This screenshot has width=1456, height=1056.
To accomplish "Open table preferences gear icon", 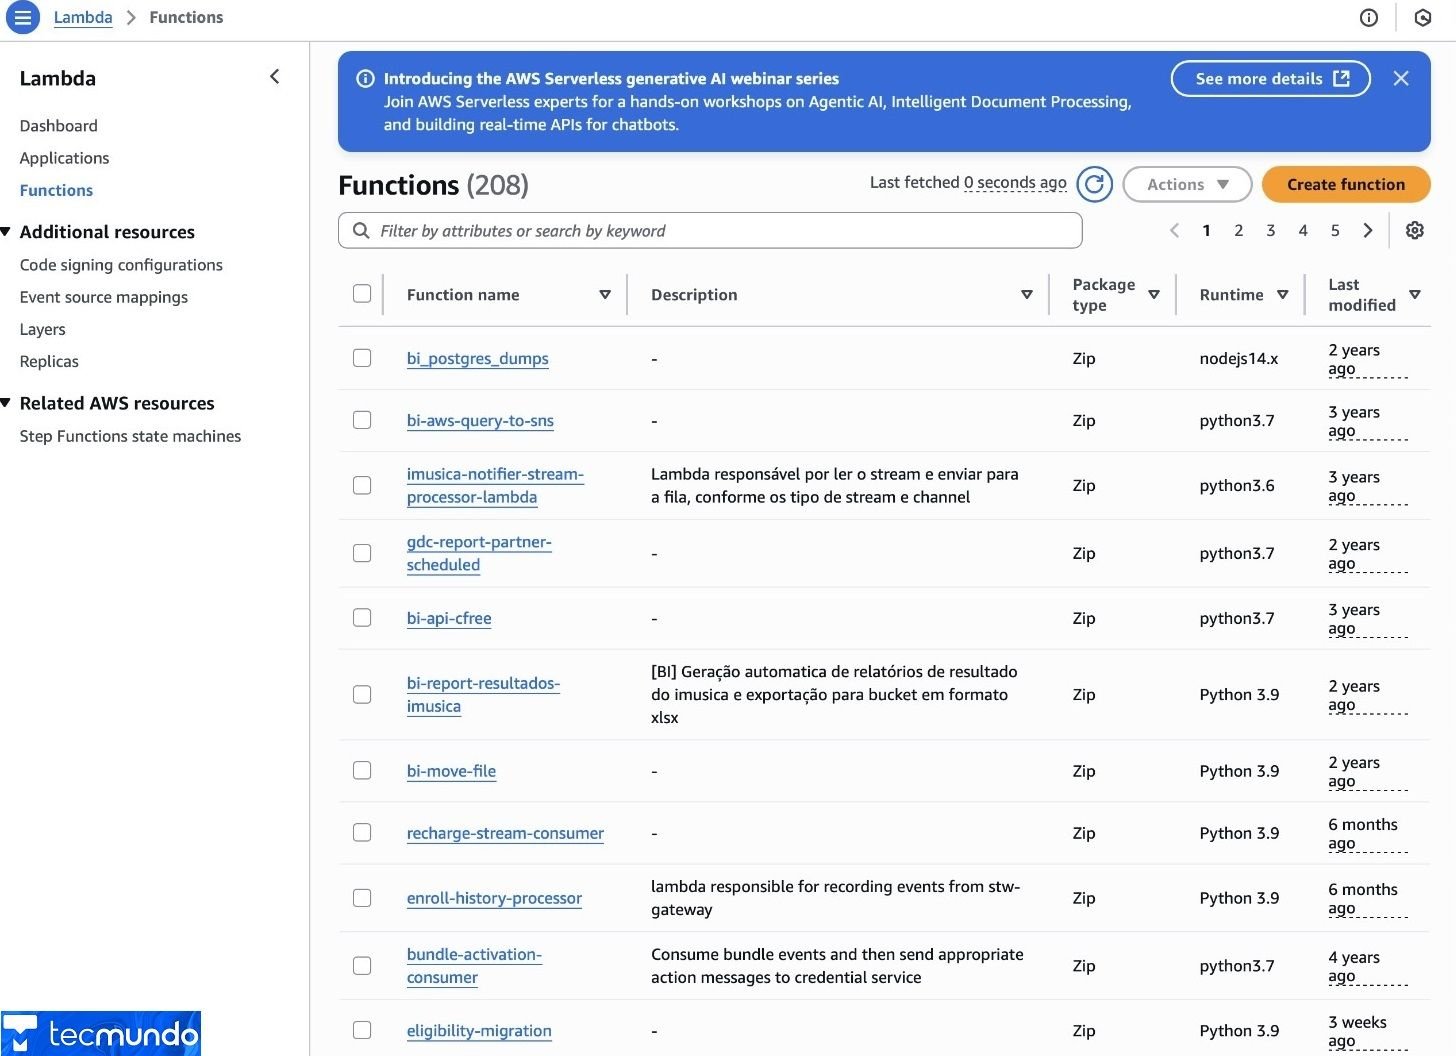I will pos(1415,230).
